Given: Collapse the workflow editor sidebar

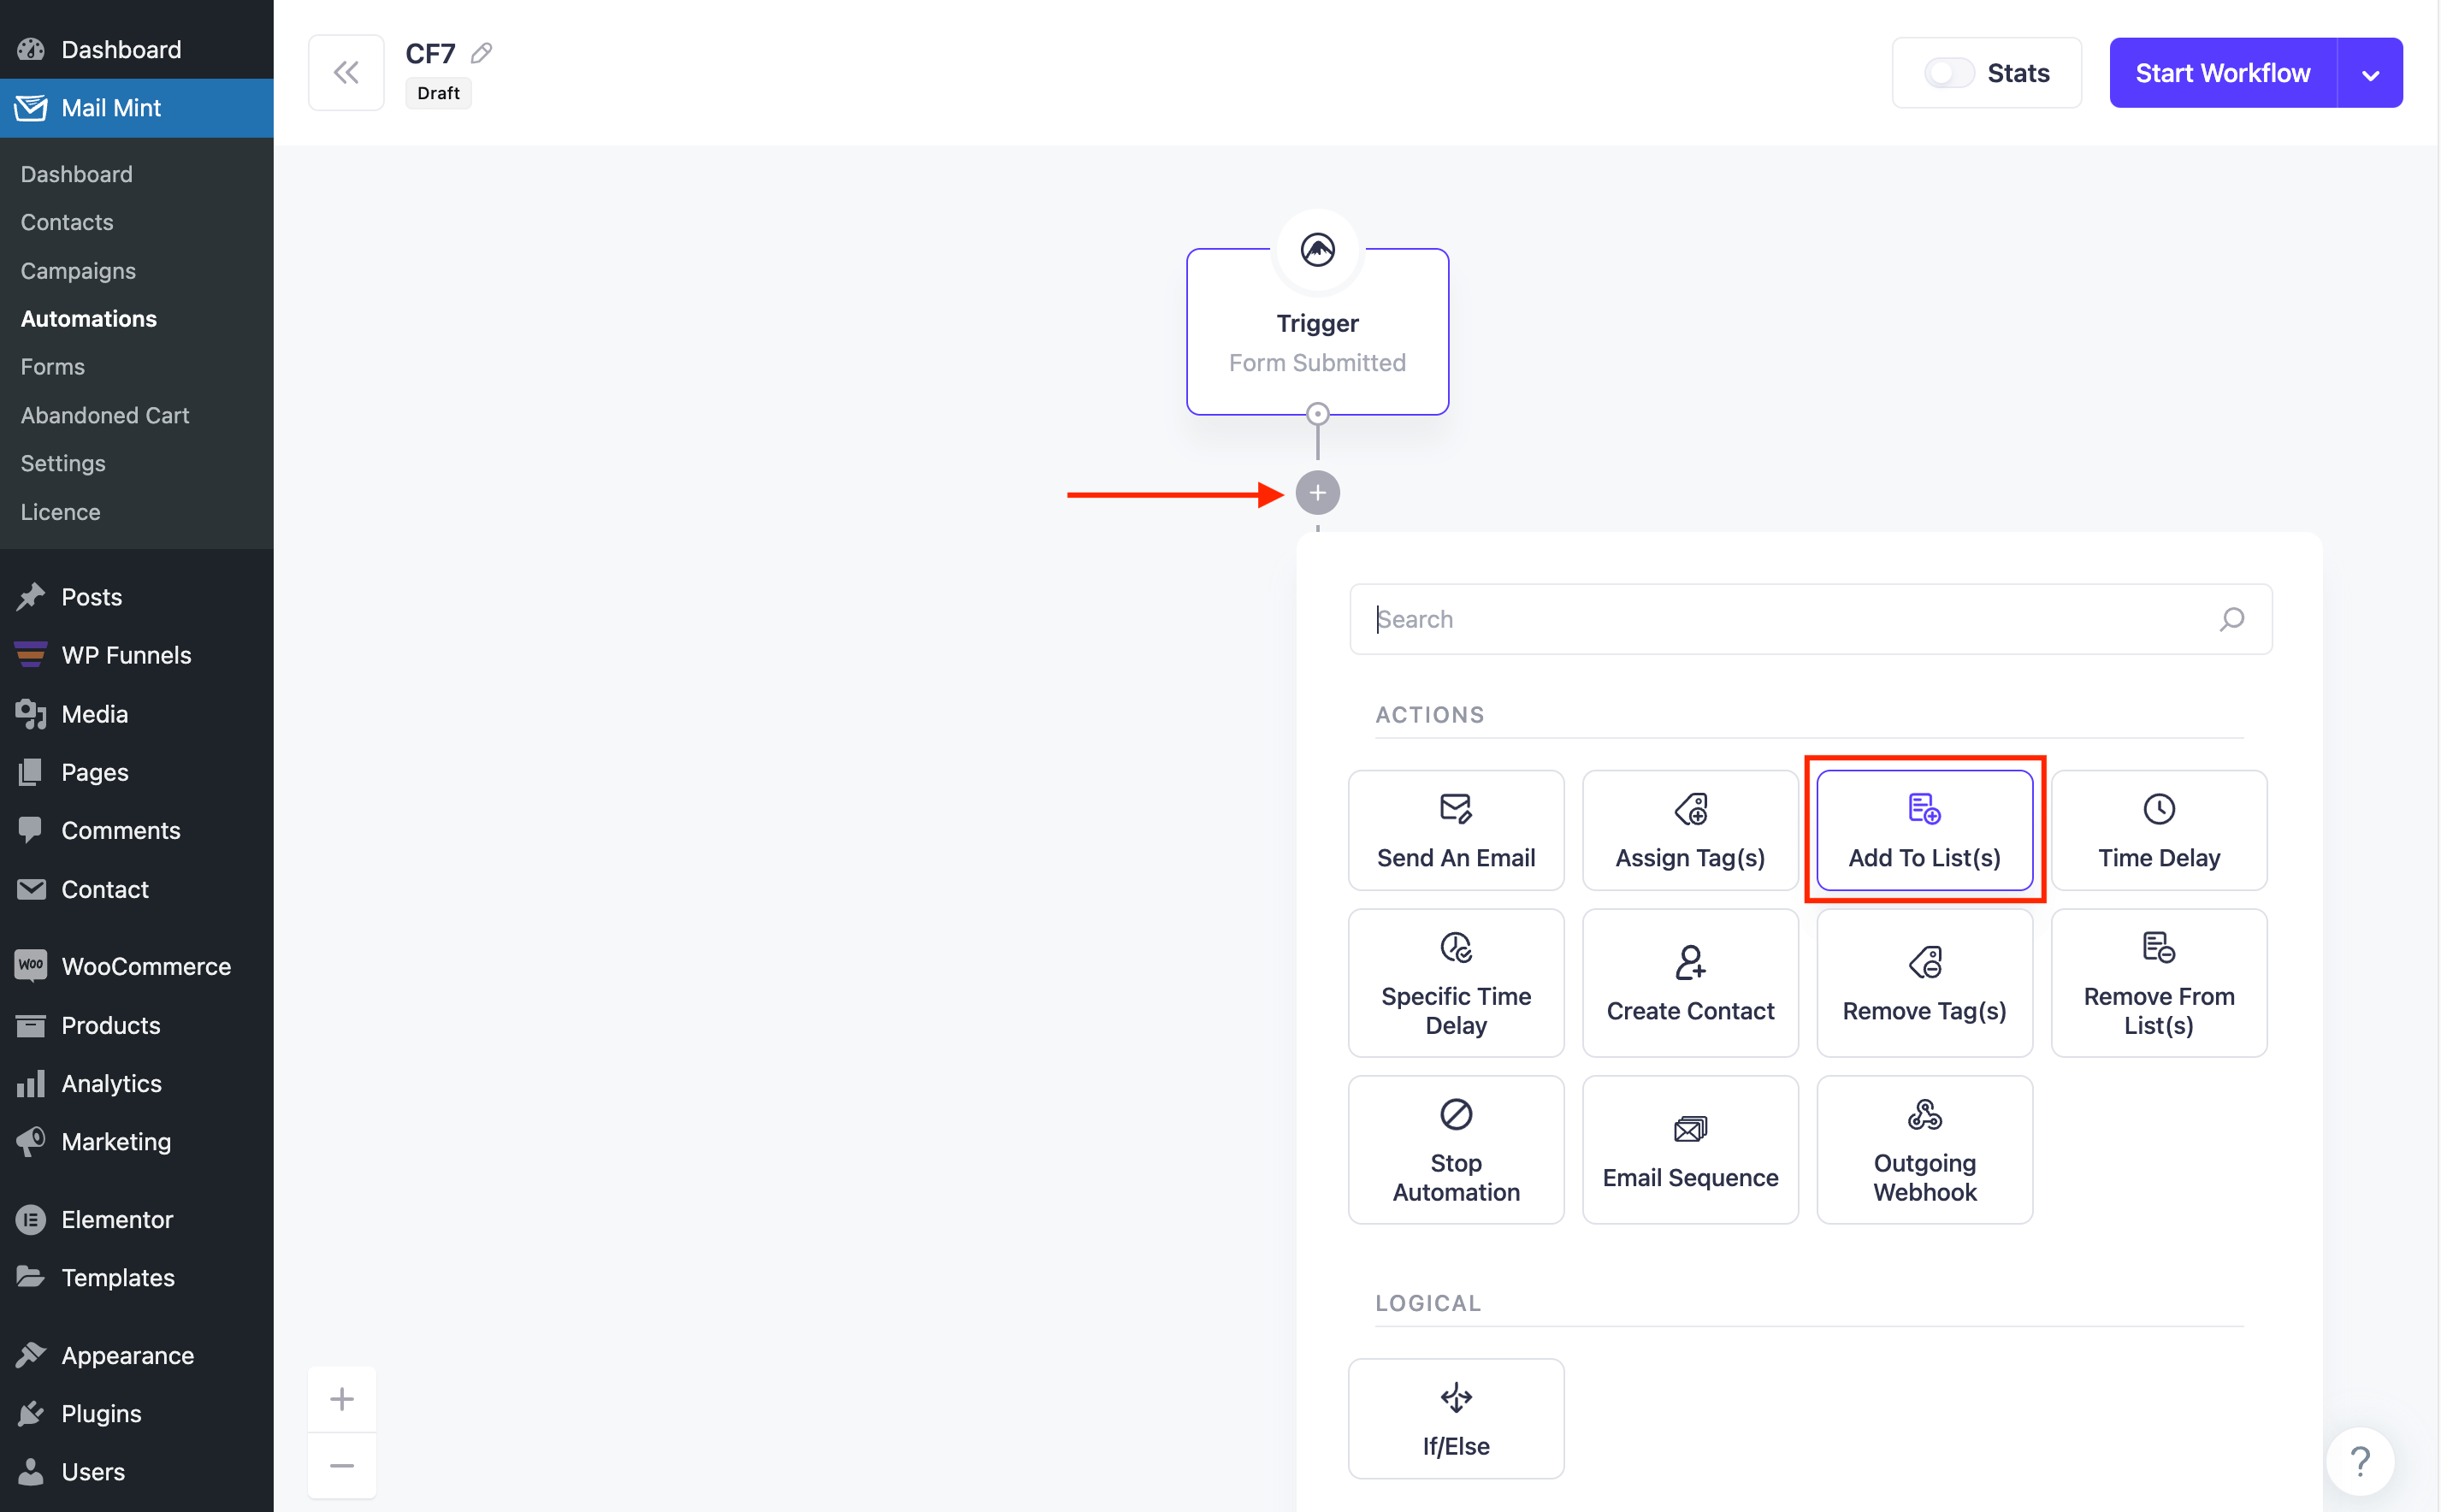Looking at the screenshot, I should point(345,71).
